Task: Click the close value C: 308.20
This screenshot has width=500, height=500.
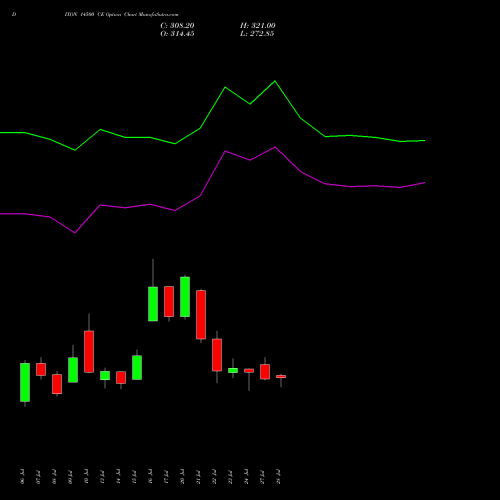Action: [177, 26]
